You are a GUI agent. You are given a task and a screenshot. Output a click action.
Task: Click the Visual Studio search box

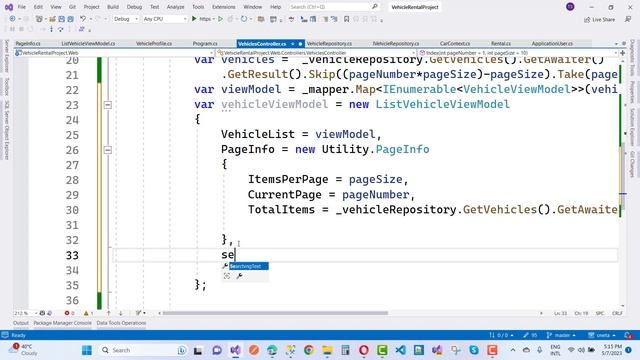coord(333,7)
